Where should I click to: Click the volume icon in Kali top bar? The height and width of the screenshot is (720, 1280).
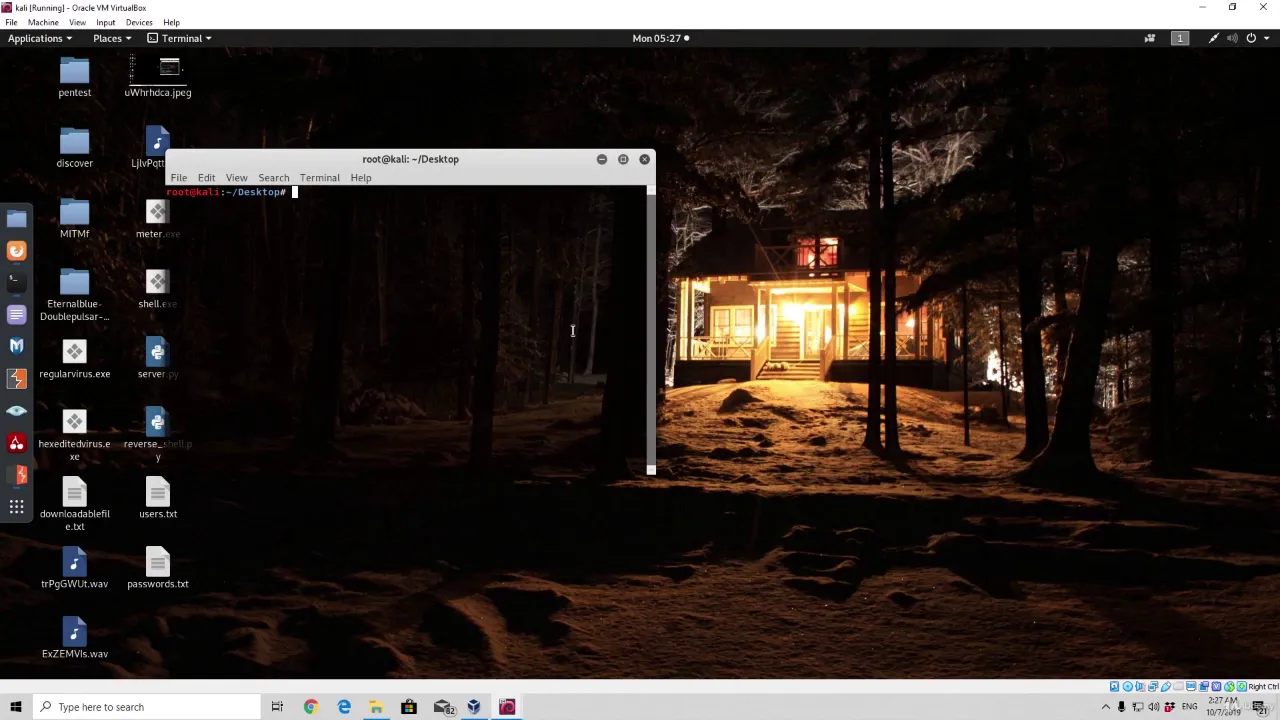pyautogui.click(x=1232, y=38)
